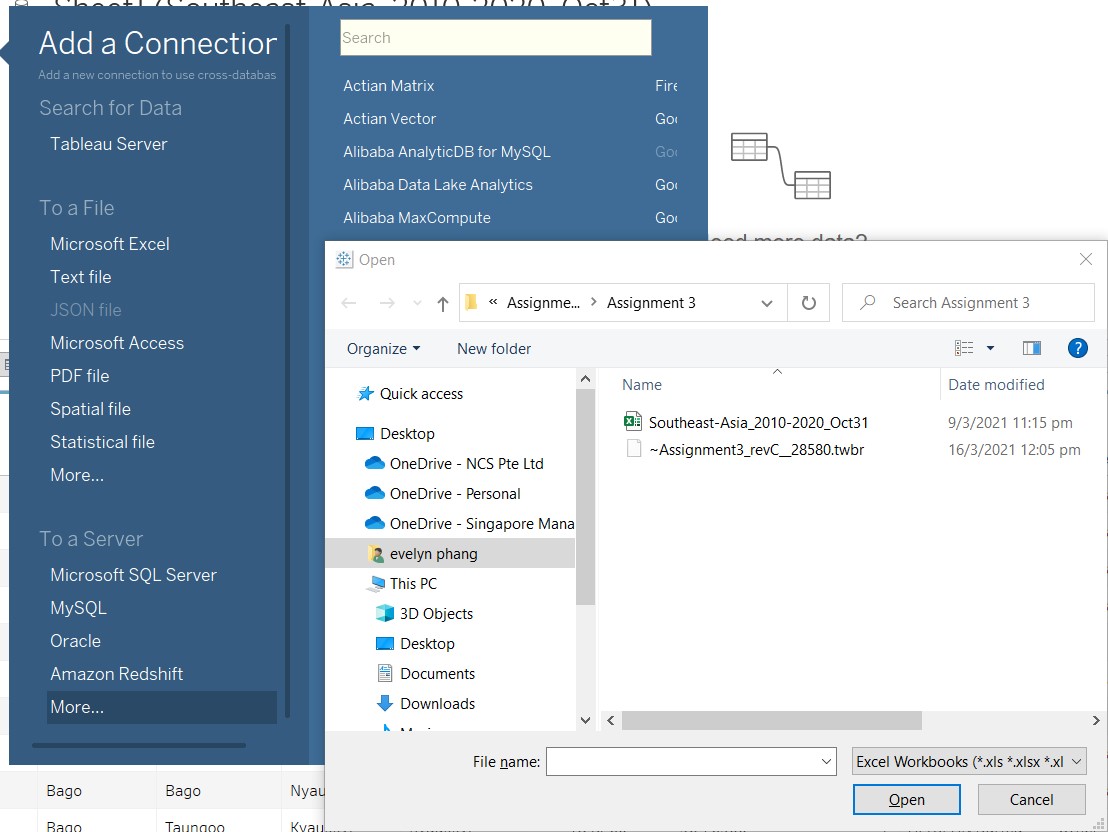The height and width of the screenshot is (832, 1108).
Task: Select the ~Assignment3_revC__28580.twbr file
Action: point(756,450)
